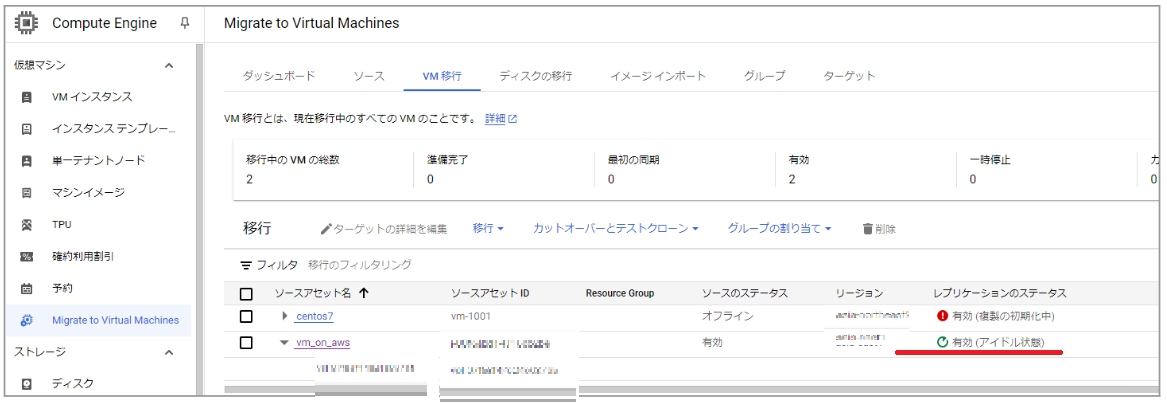
Task: Click the table horizontal scrollbar
Action: pyautogui.click(x=692, y=389)
